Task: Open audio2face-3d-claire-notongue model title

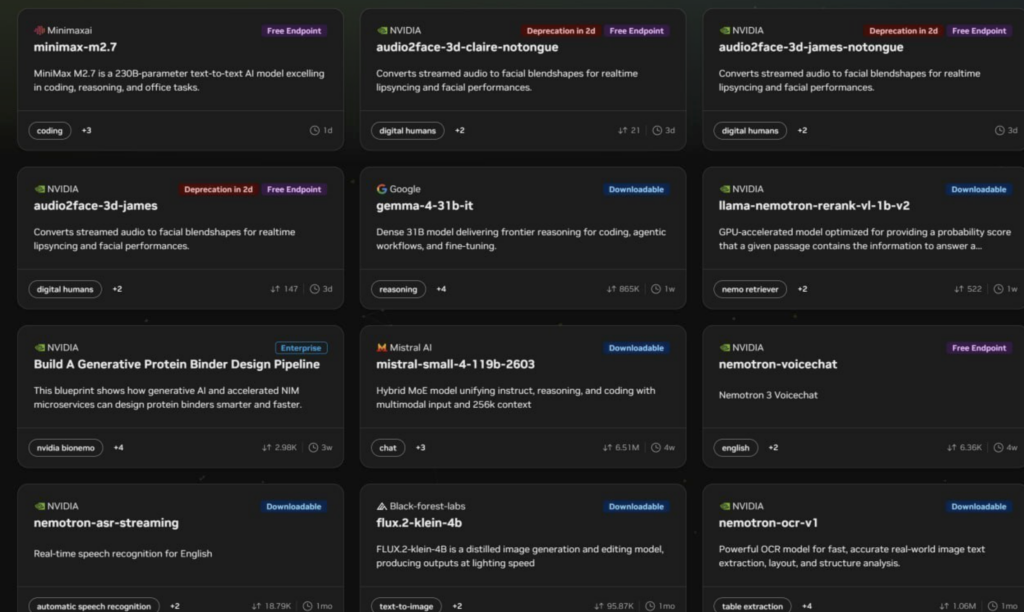Action: coord(467,47)
